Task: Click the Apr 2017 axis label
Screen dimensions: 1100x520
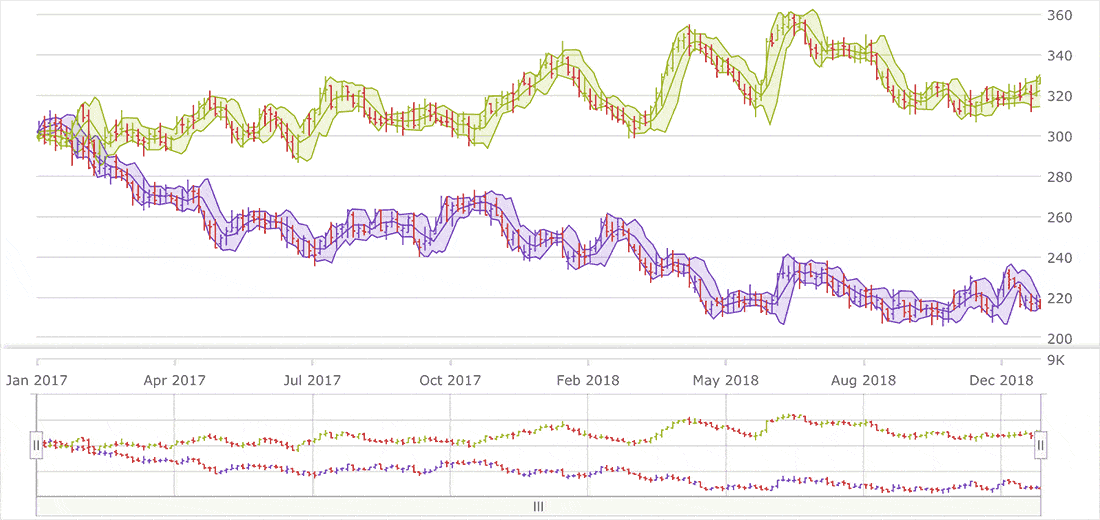Action: coord(174,380)
